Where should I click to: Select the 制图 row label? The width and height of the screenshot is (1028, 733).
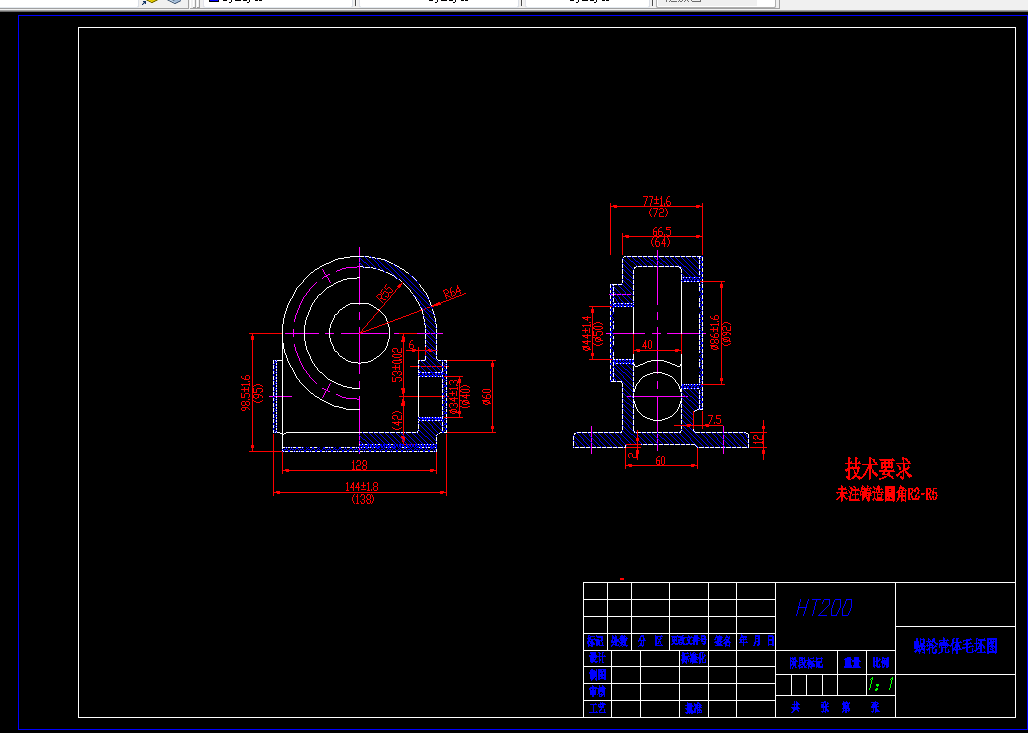click(597, 675)
